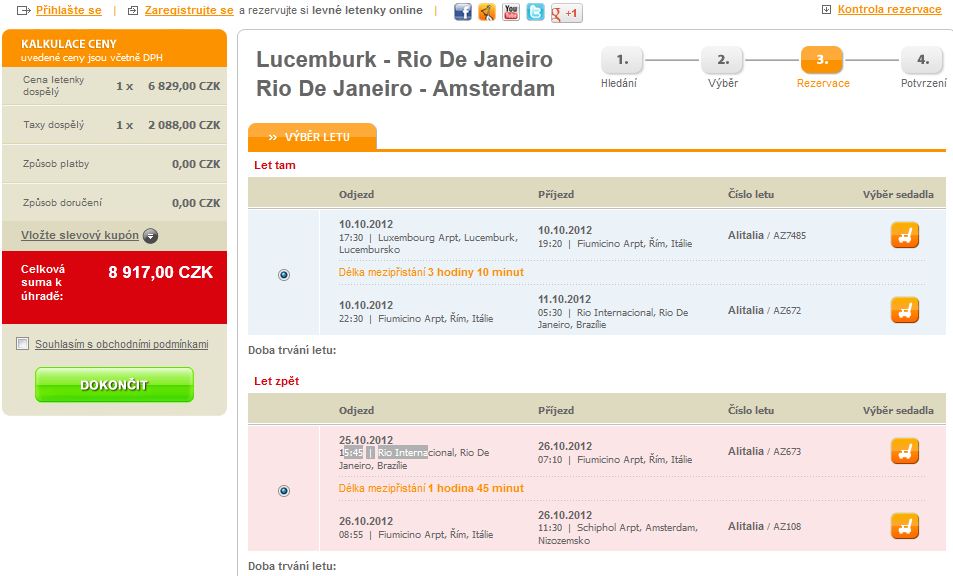Open the VÝBĚR LETU tab
Image resolution: width=953 pixels, height=576 pixels.
tap(312, 137)
